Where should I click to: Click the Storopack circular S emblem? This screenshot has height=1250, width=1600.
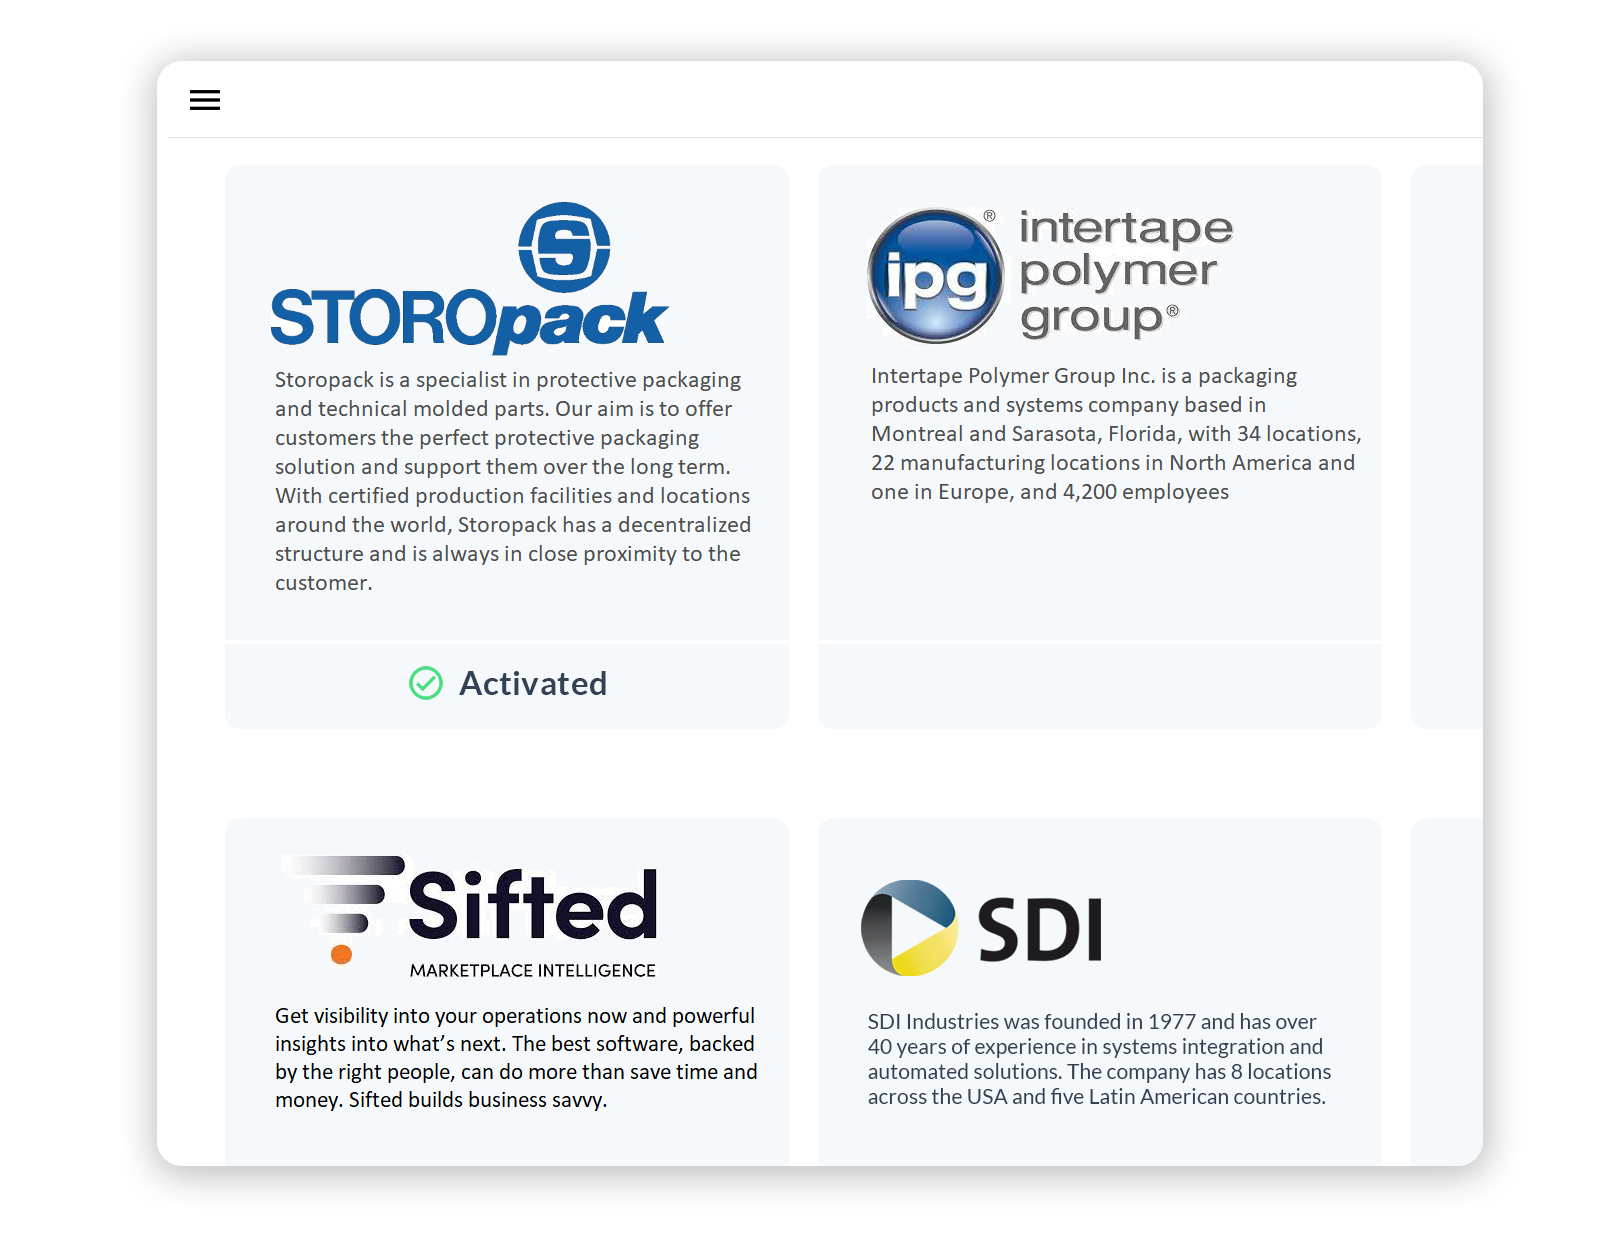point(564,247)
